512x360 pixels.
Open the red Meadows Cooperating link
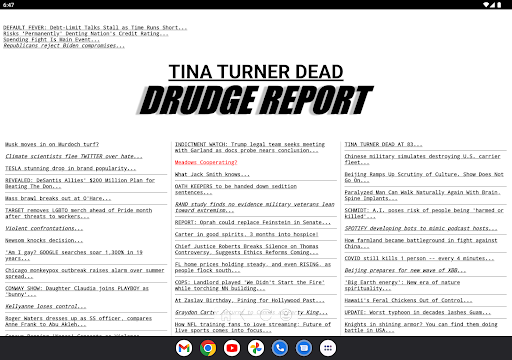point(206,162)
